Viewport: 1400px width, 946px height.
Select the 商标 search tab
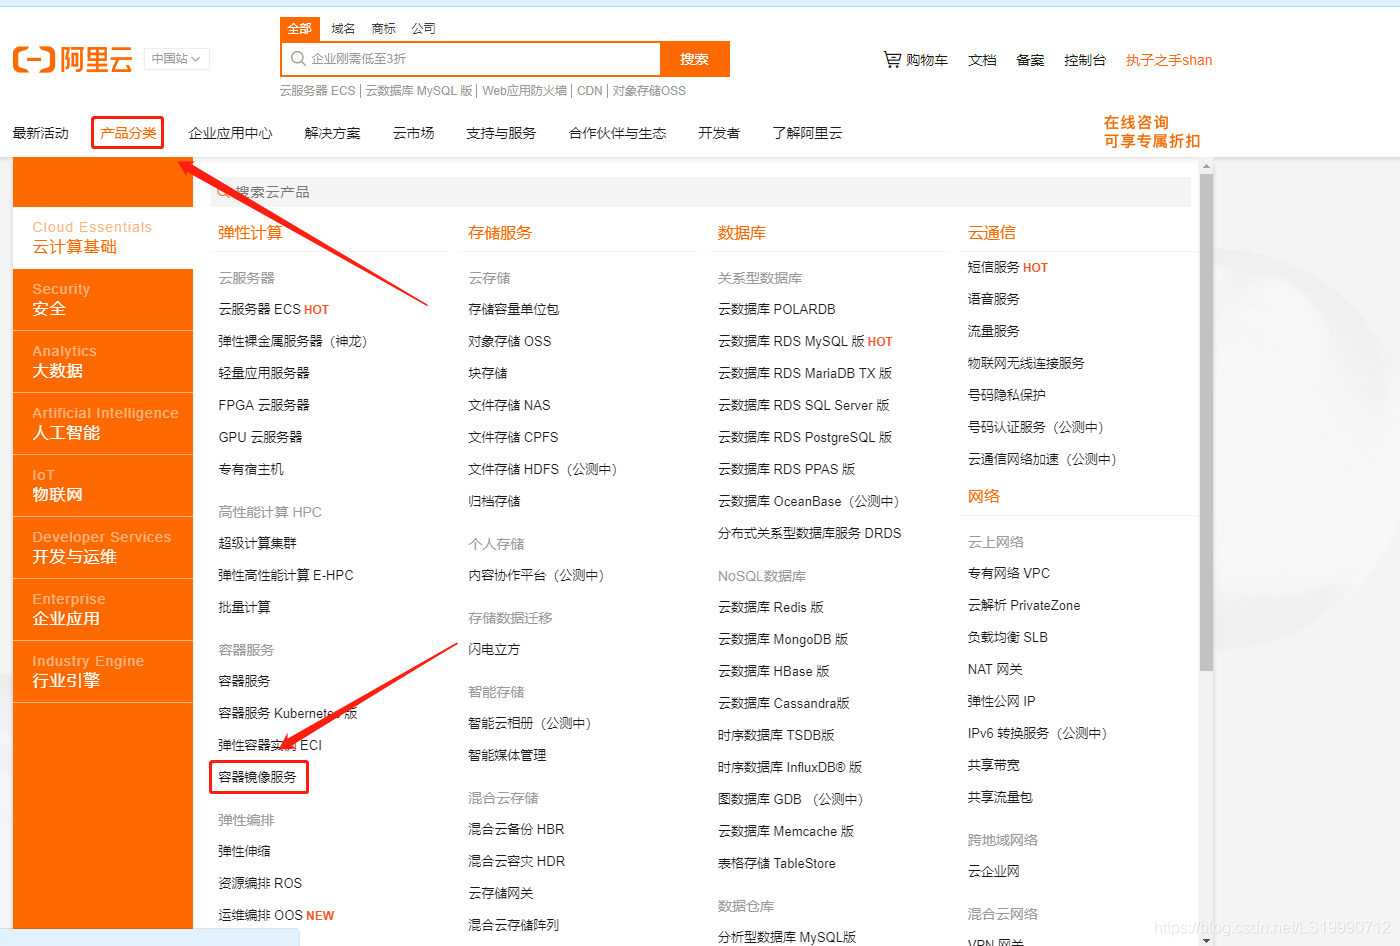[x=383, y=28]
